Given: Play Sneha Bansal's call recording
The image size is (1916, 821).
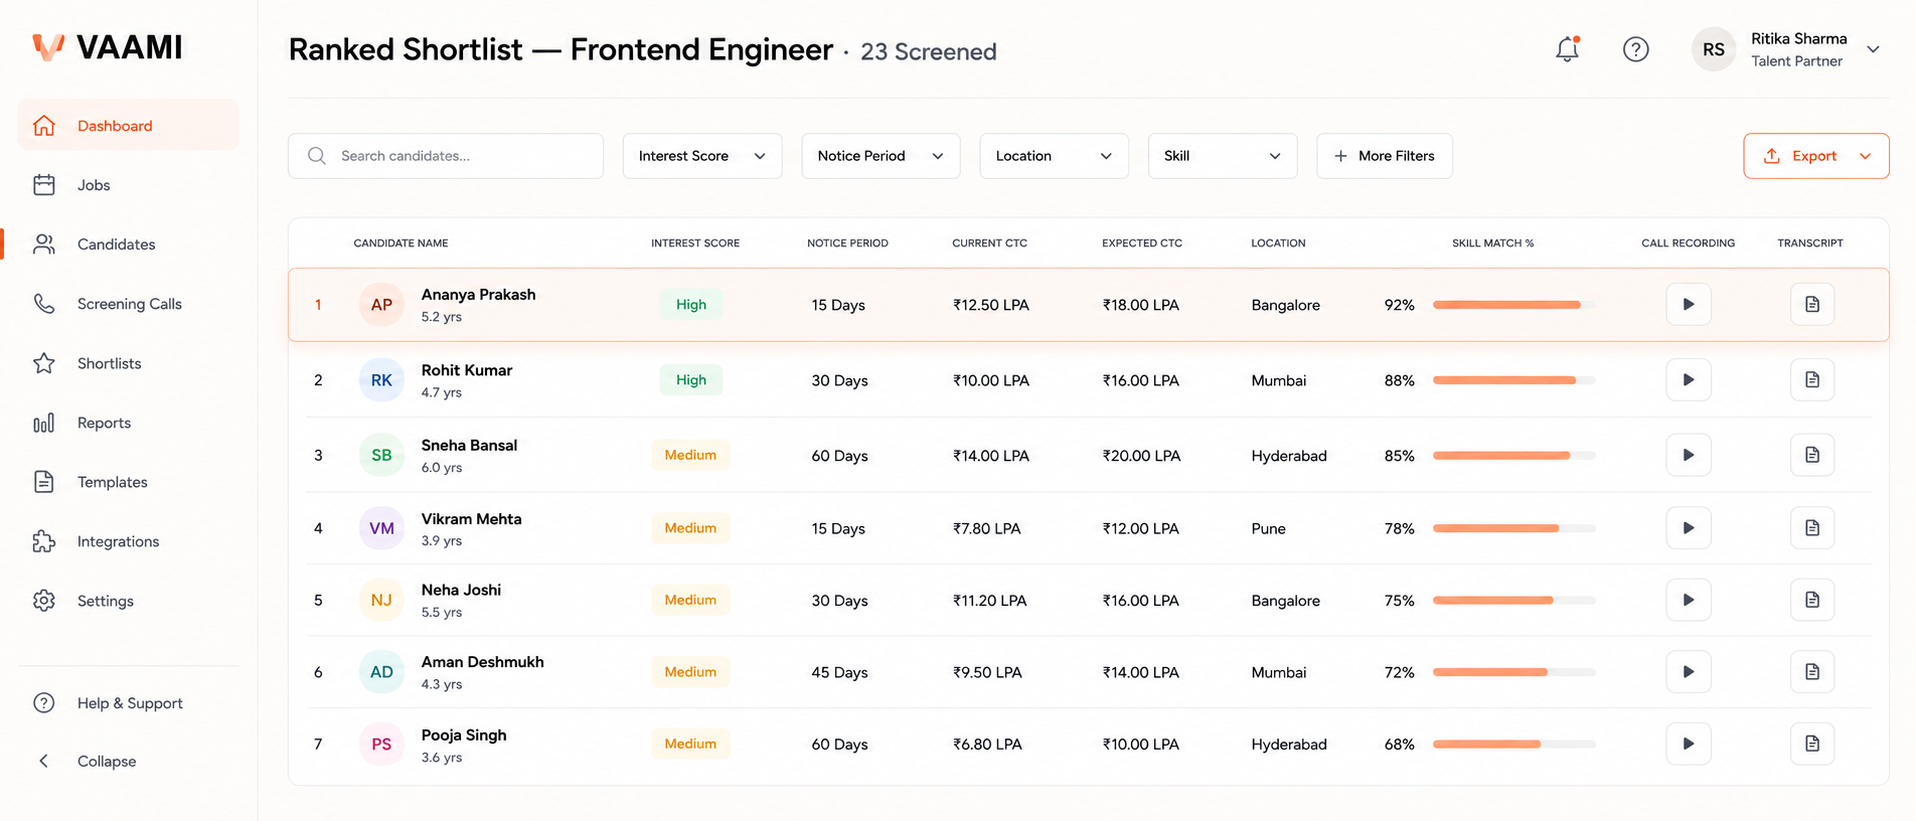Looking at the screenshot, I should 1688,455.
